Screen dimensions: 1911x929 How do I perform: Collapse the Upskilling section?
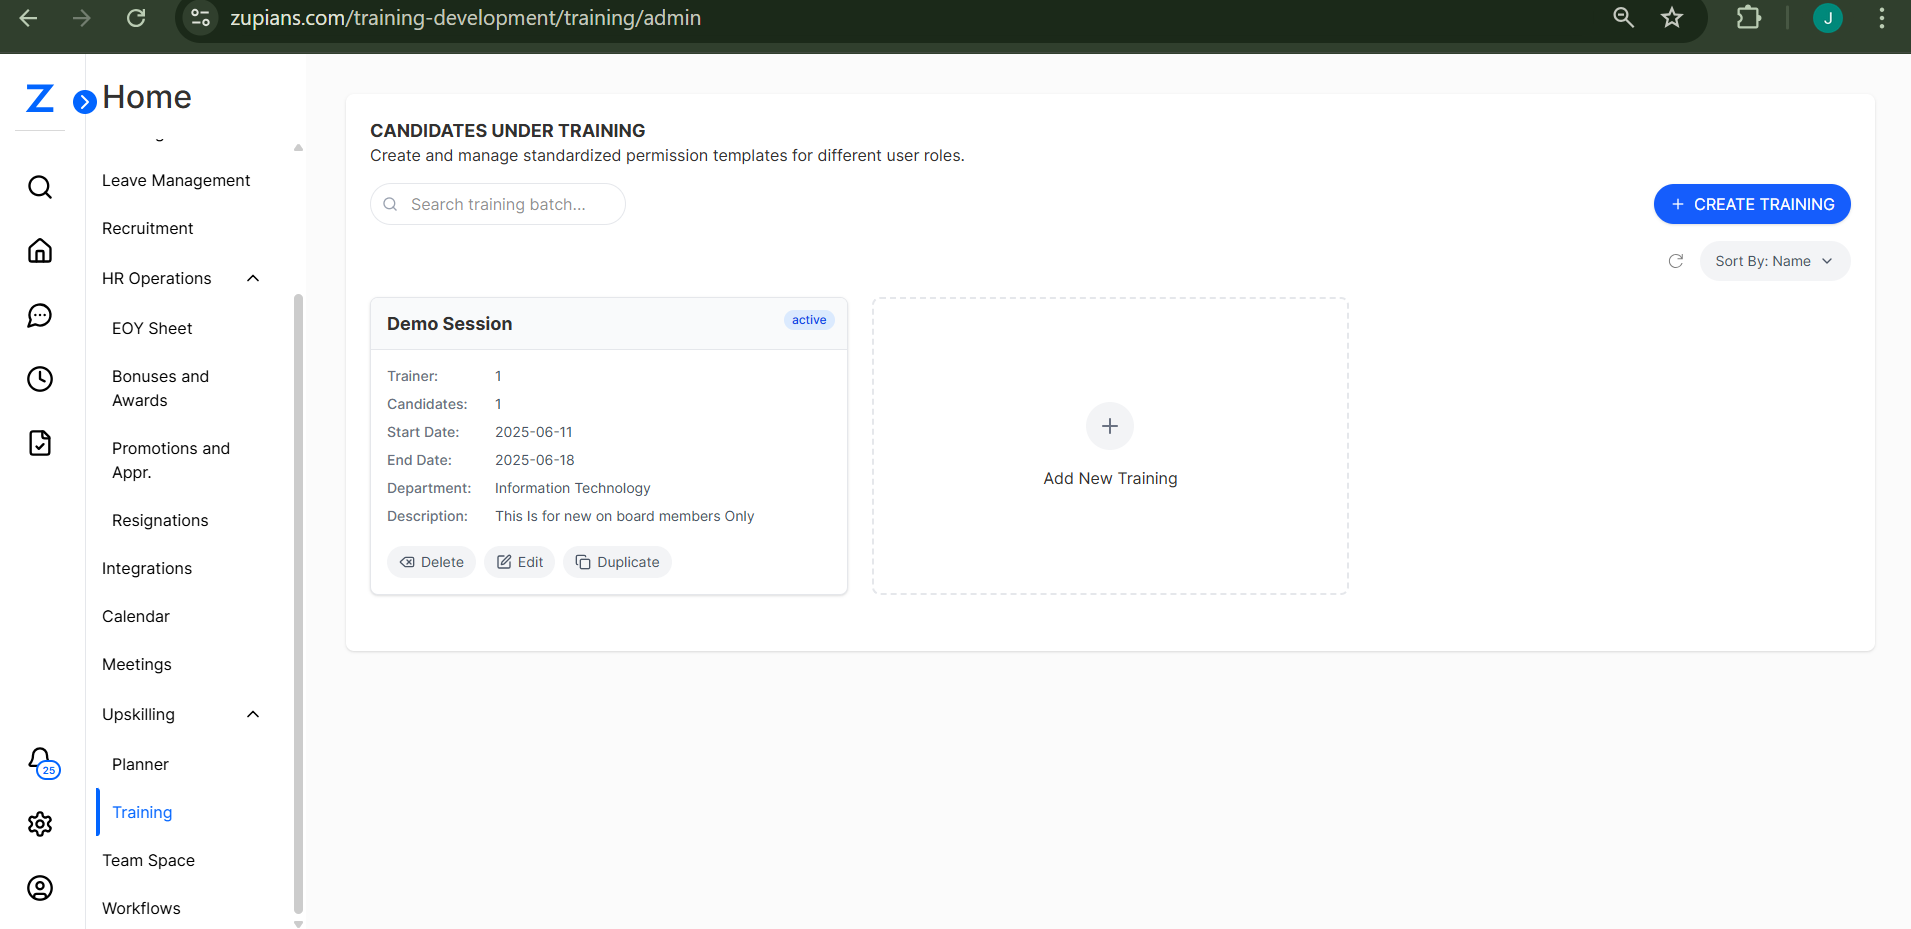pyautogui.click(x=253, y=714)
